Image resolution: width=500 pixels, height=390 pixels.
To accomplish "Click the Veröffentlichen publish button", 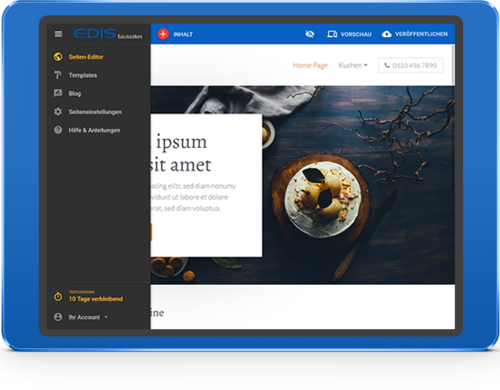I will pos(415,34).
